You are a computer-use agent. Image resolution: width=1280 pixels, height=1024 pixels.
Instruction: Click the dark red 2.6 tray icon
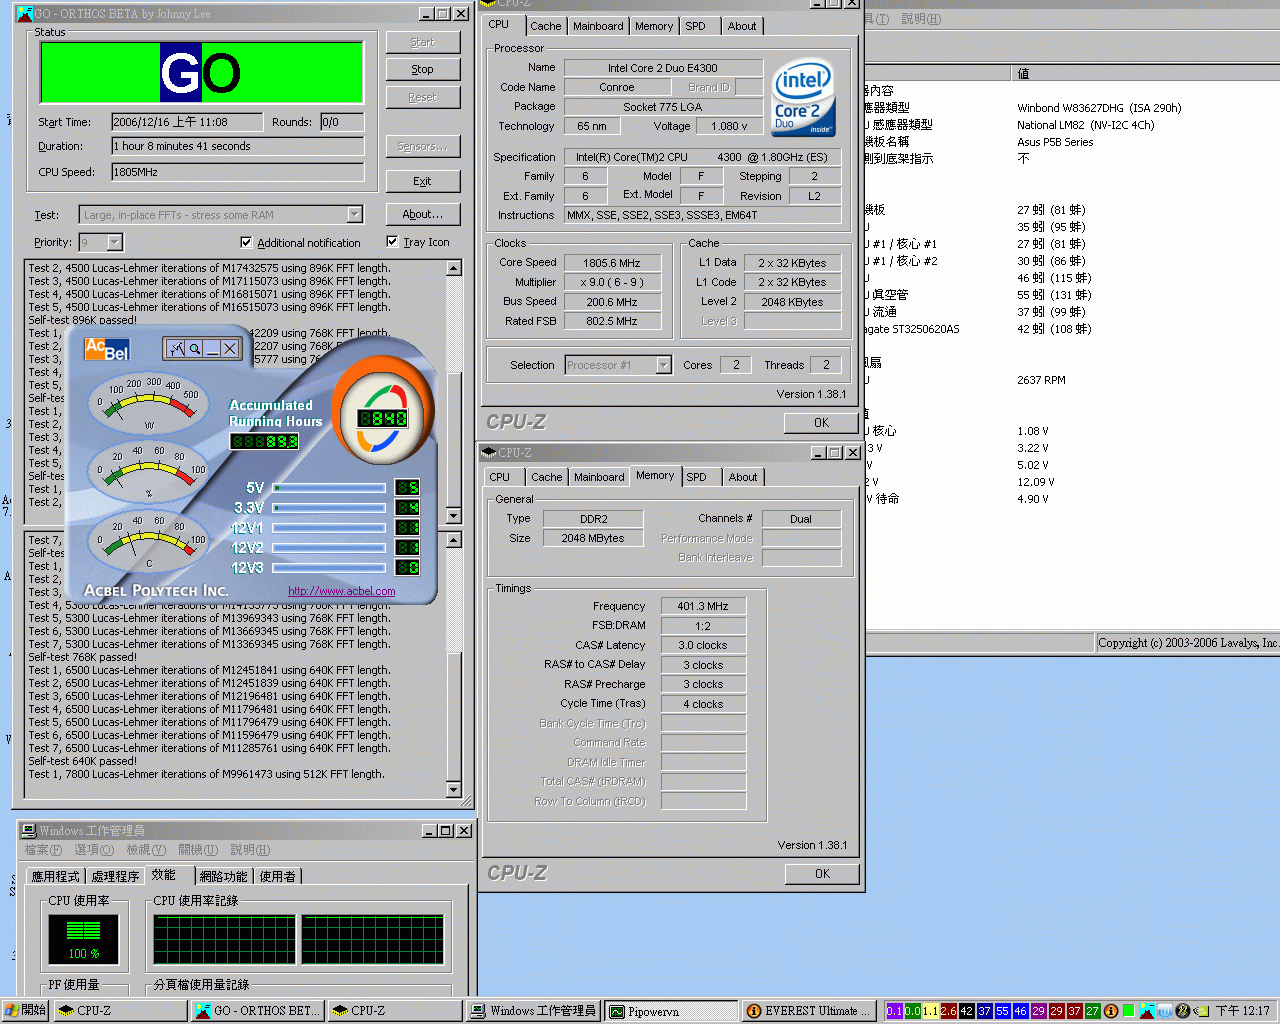[949, 1011]
